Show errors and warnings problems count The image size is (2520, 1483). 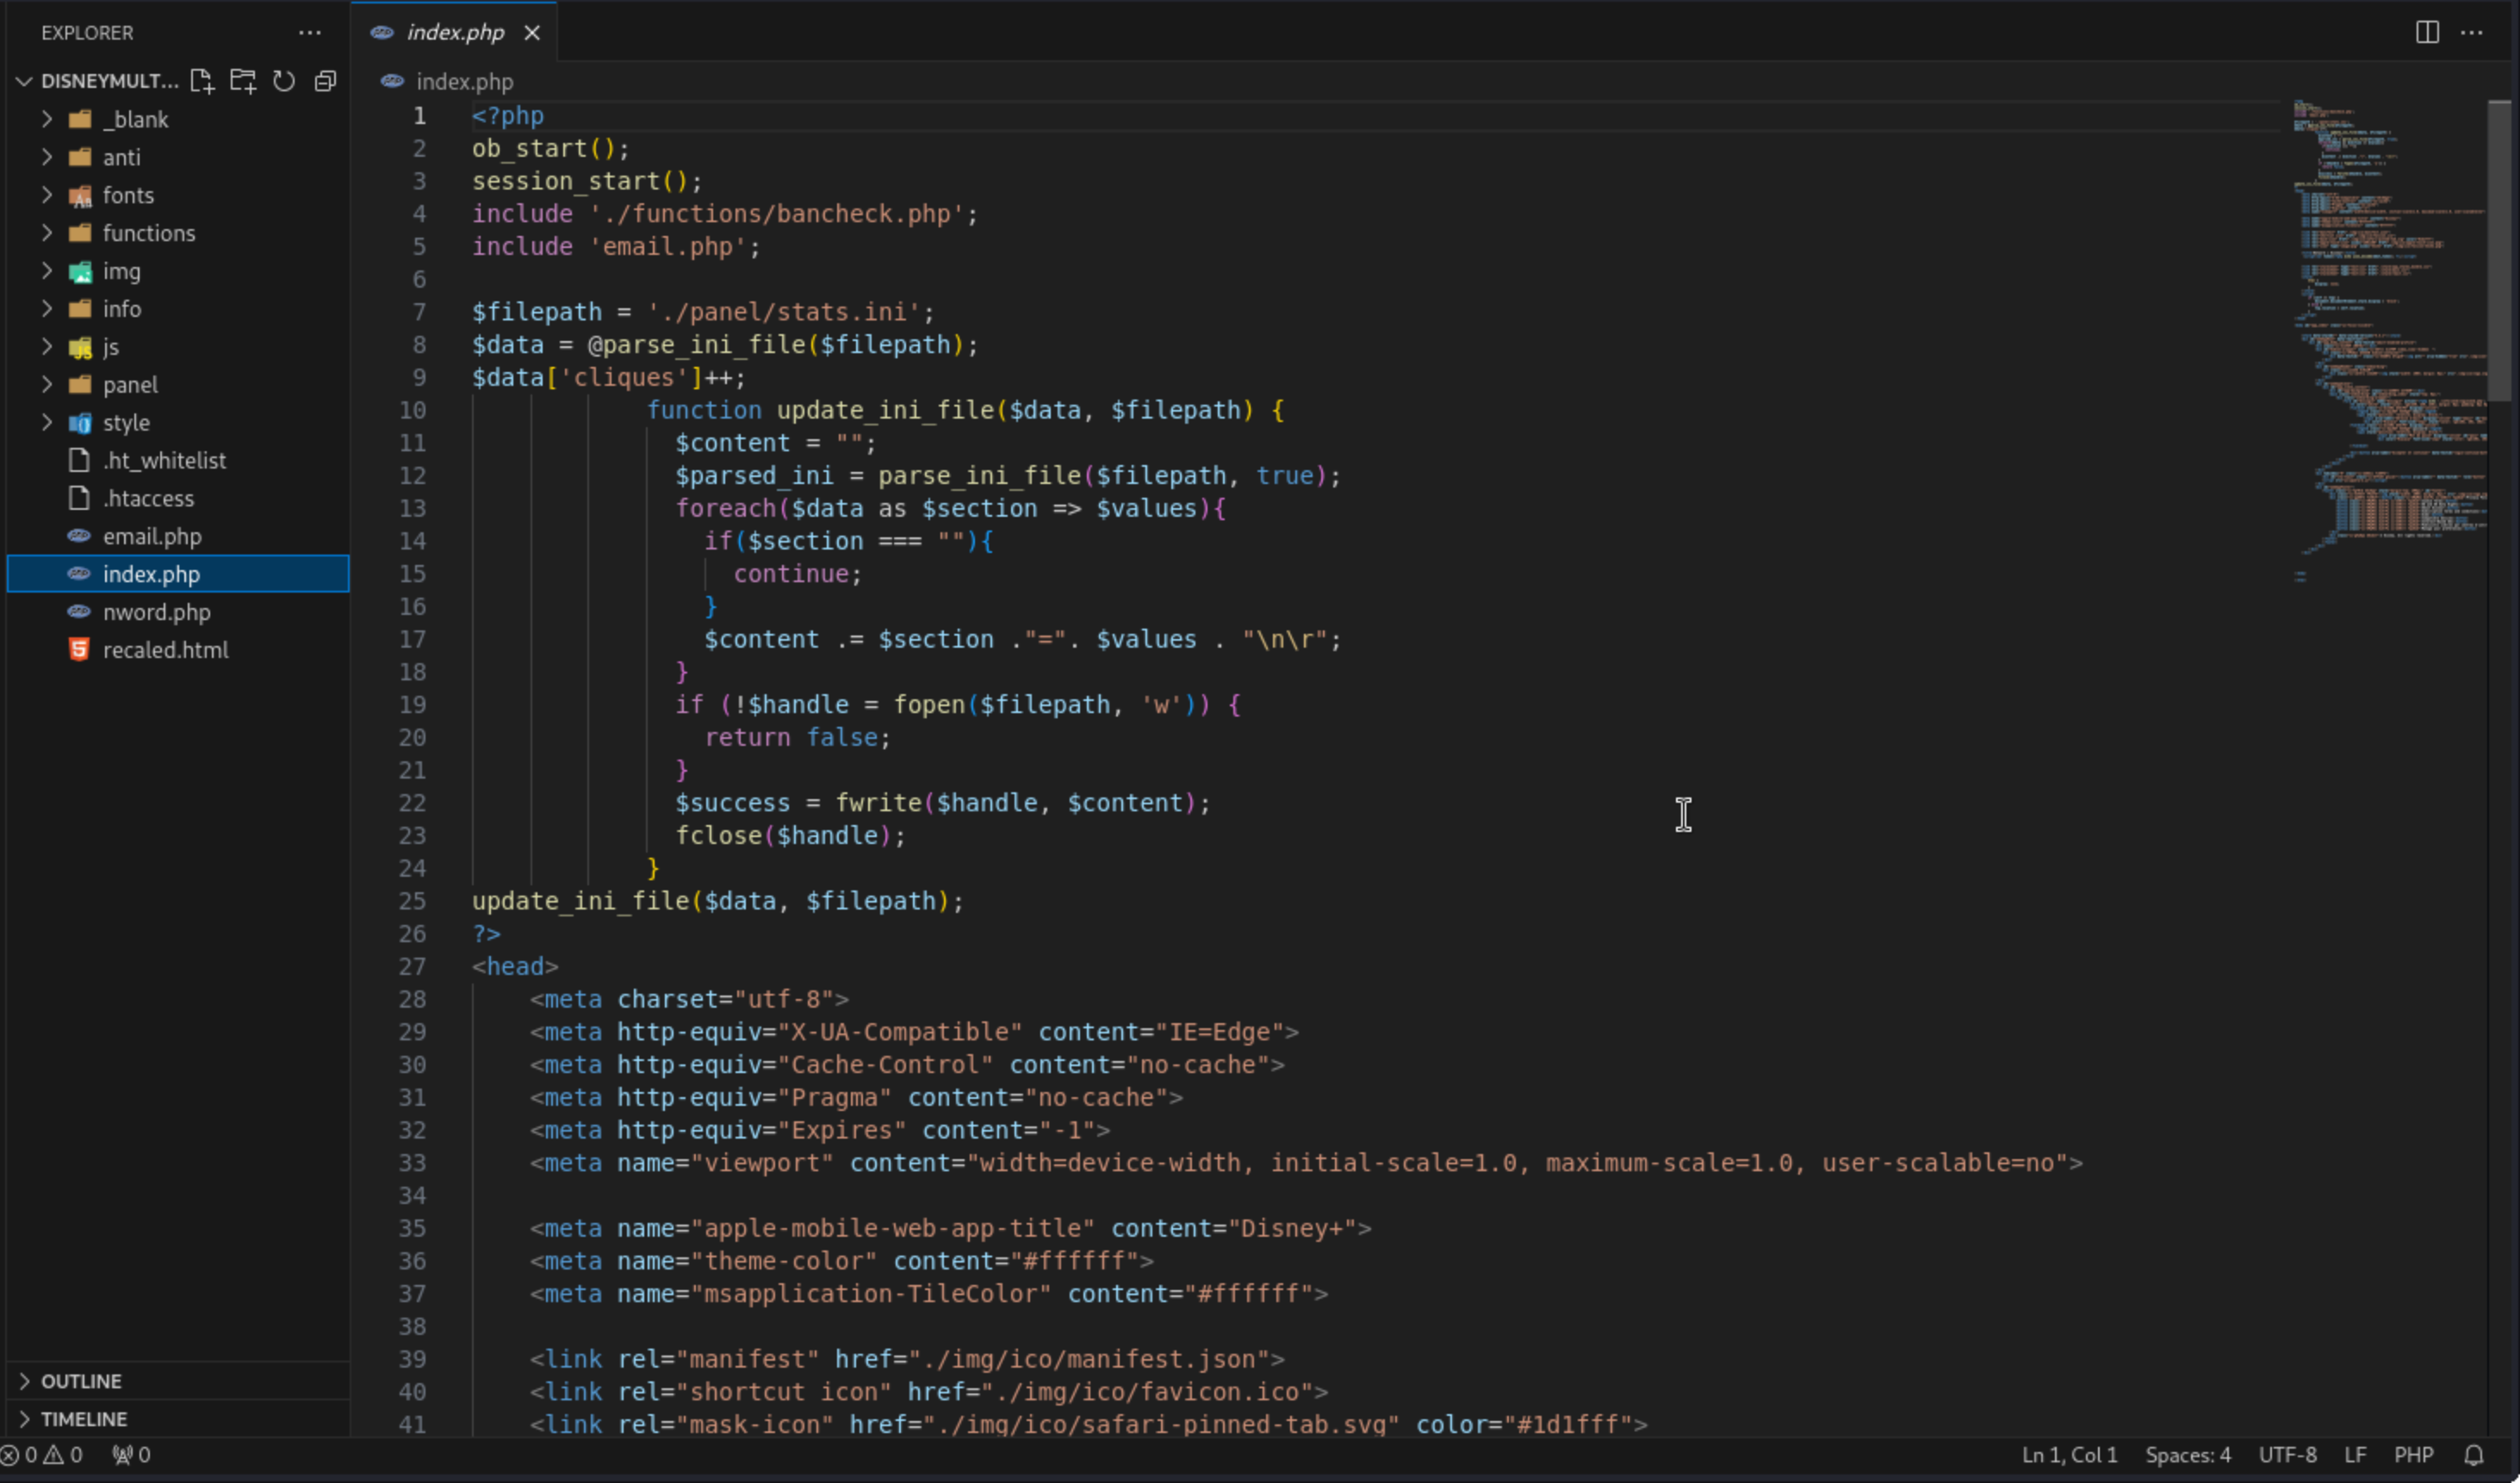coord(42,1455)
